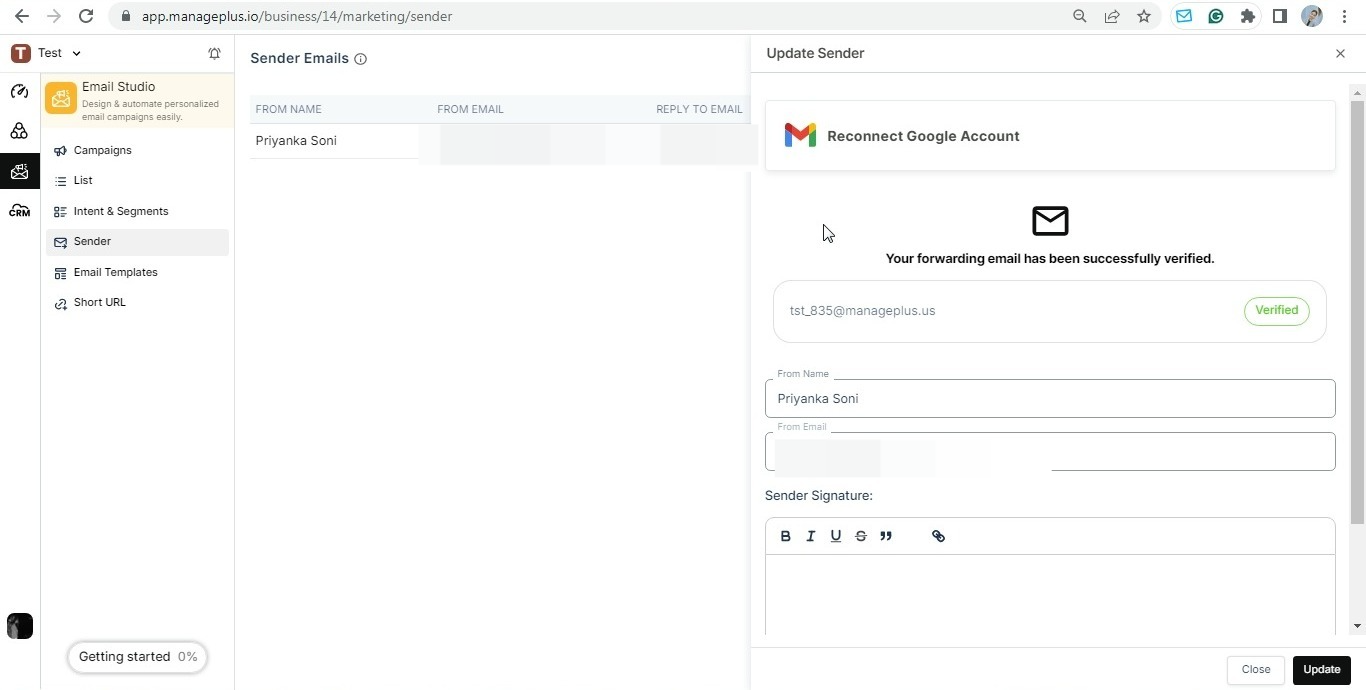
Task: Click the Close button
Action: pyautogui.click(x=1256, y=670)
